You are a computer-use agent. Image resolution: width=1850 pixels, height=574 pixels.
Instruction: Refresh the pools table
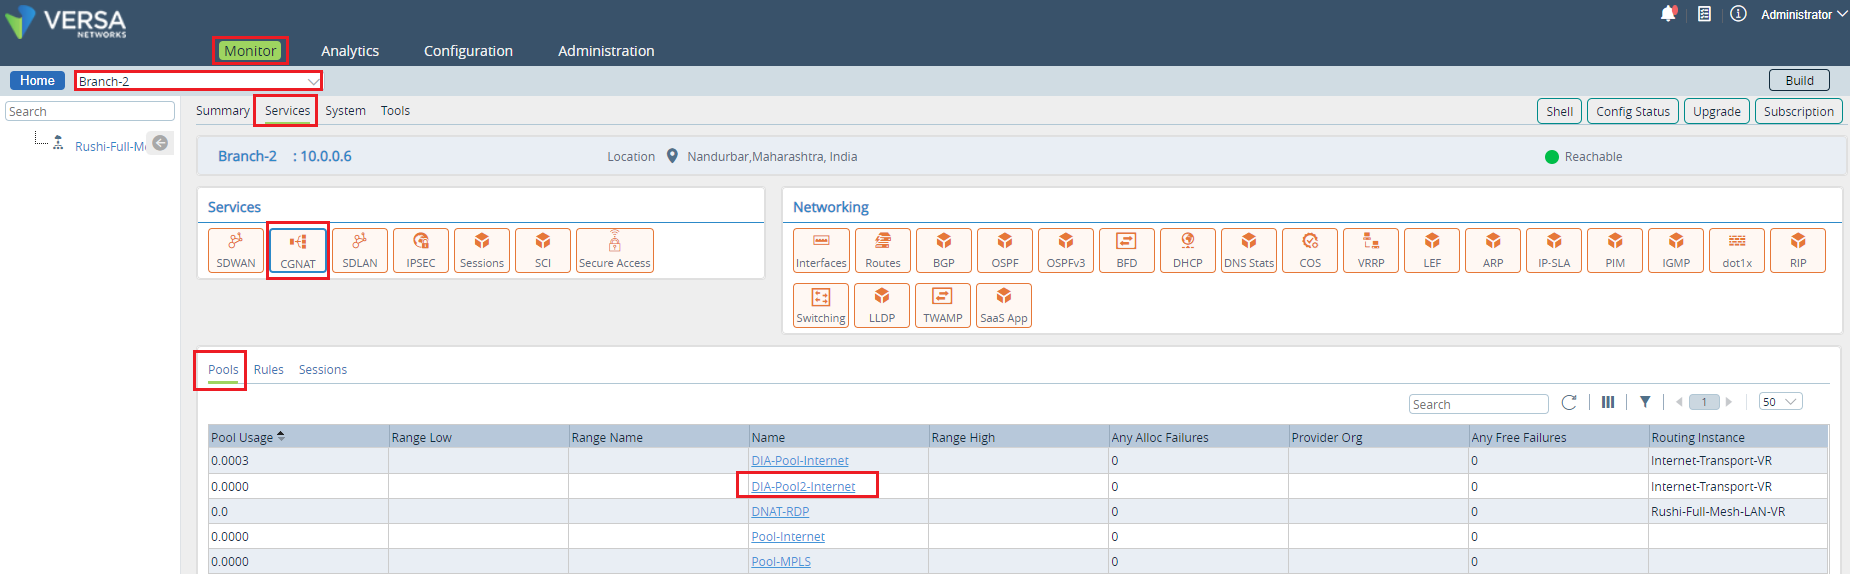[x=1569, y=402]
